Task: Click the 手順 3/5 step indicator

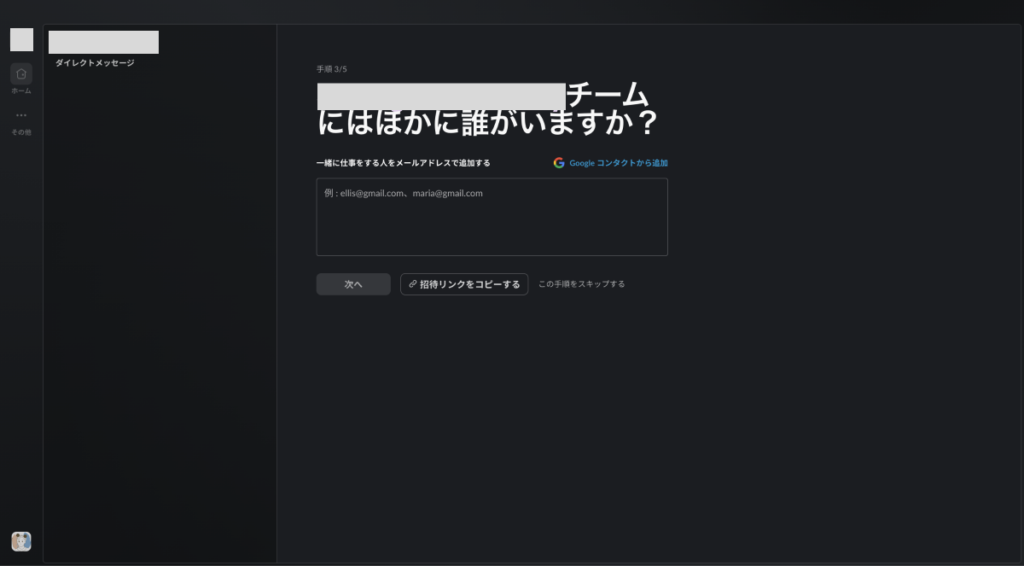Action: (332, 69)
